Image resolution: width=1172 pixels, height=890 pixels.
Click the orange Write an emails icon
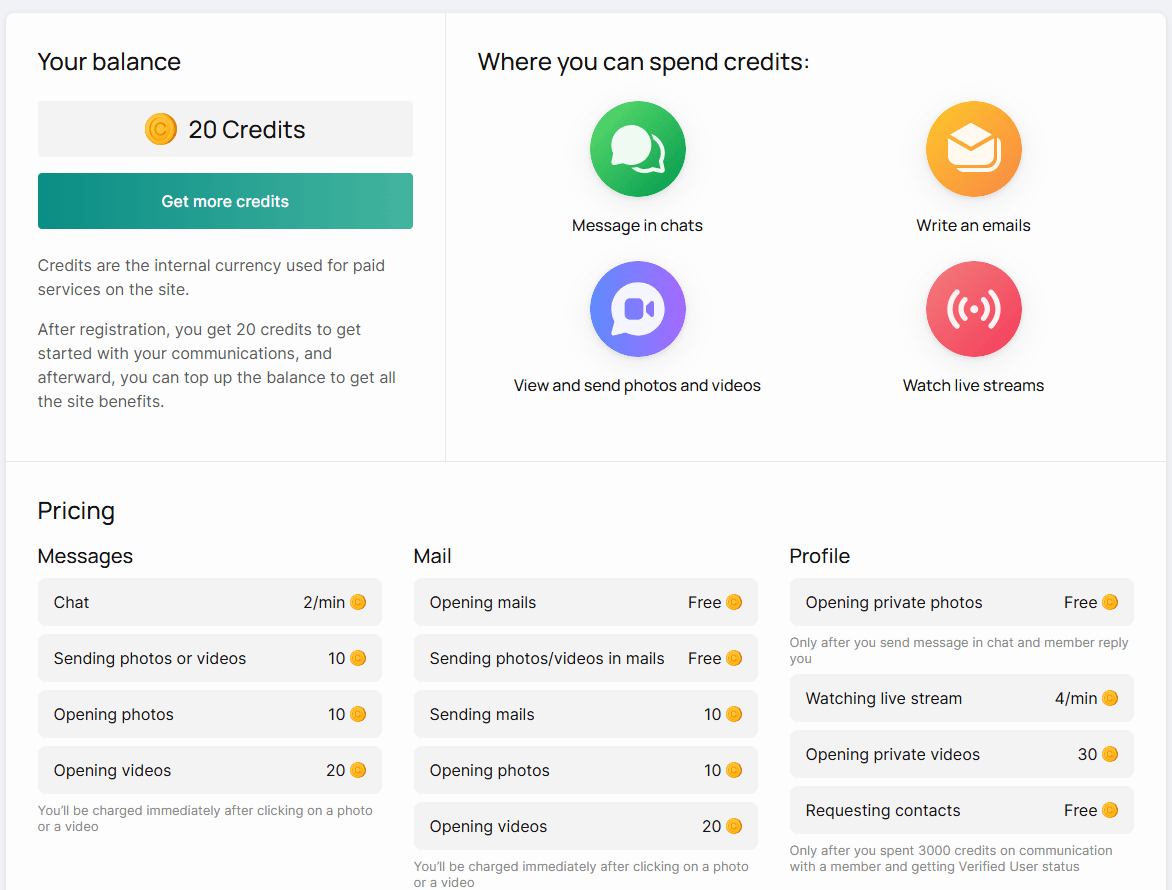coord(973,149)
